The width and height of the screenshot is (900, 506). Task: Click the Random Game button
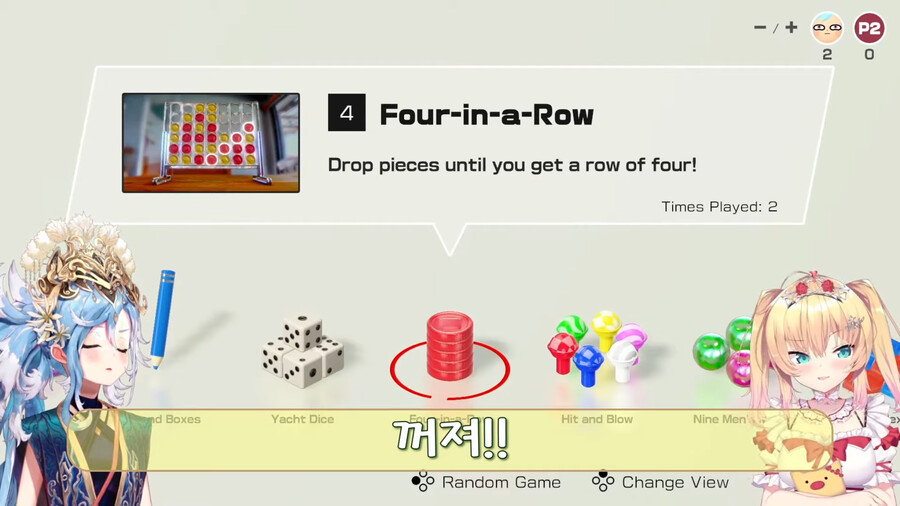point(486,482)
